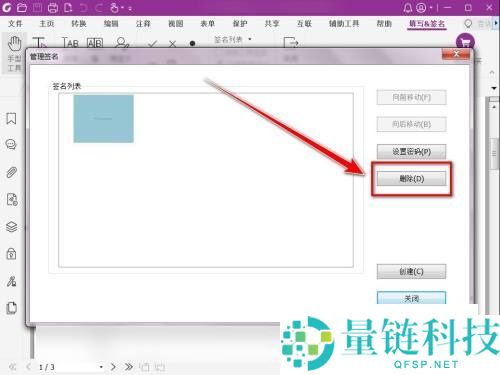
Task: Open the digital signatures pen panel
Action: (x=11, y=282)
